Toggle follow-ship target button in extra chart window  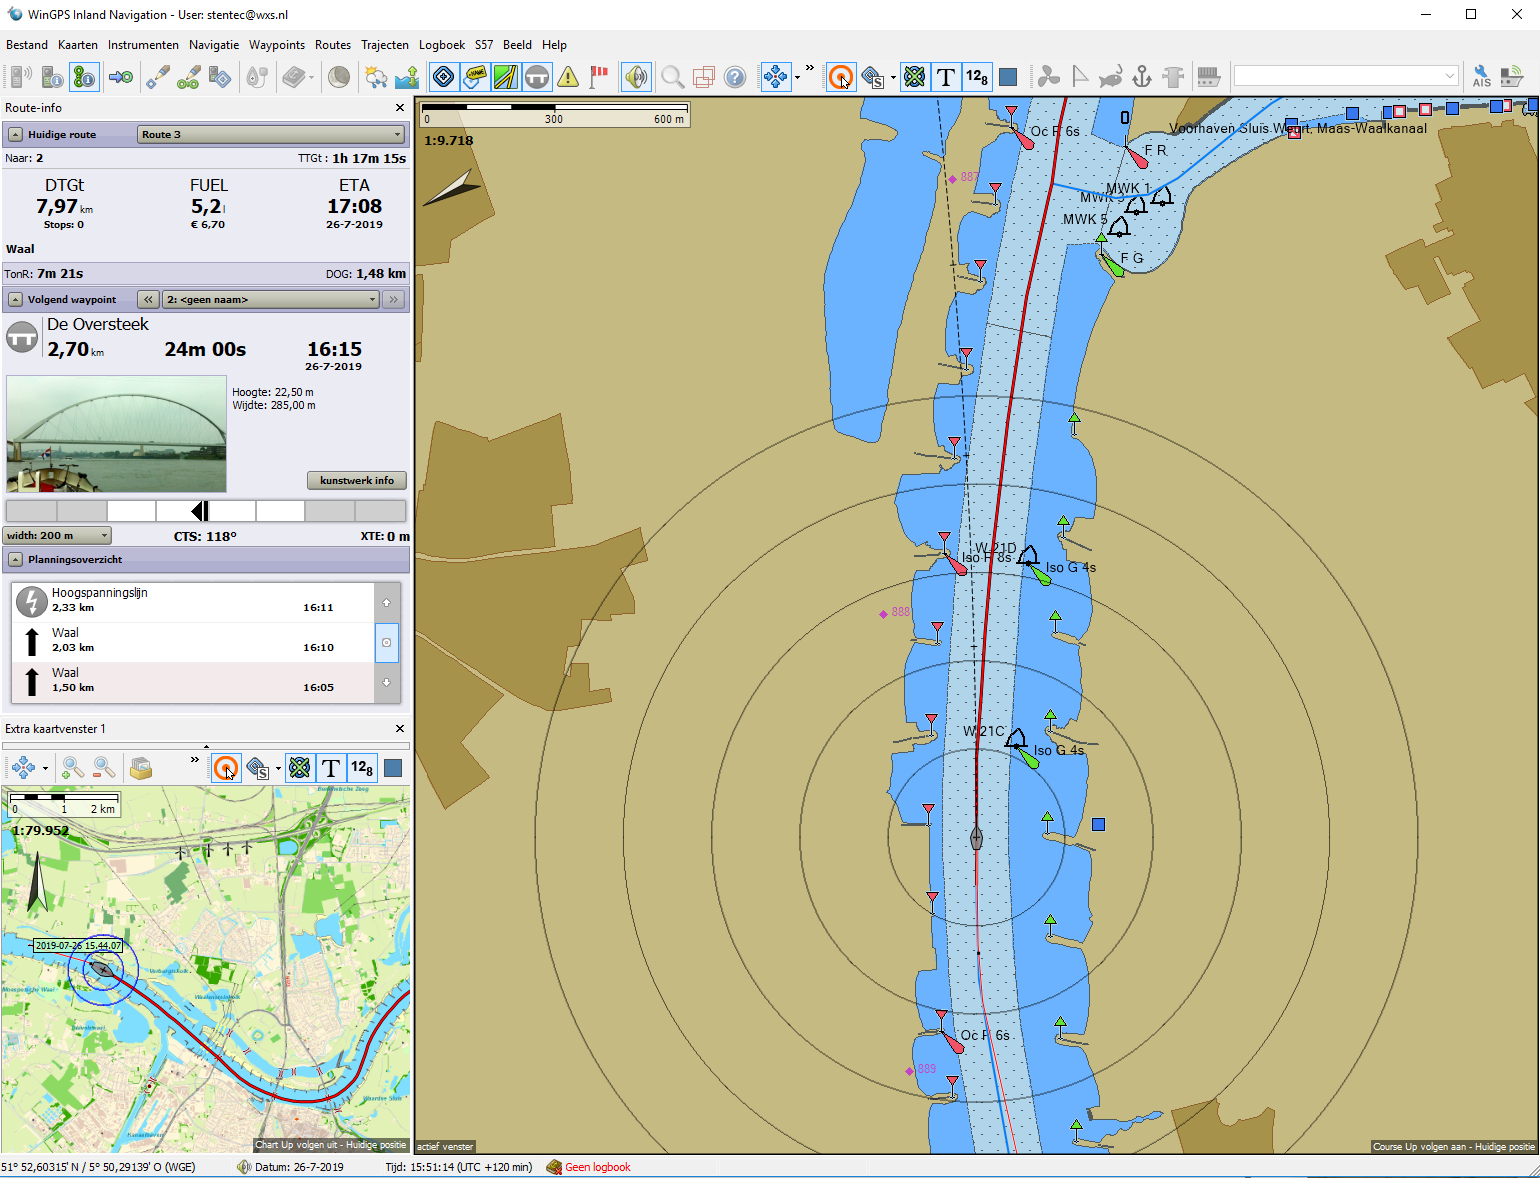pyautogui.click(x=226, y=768)
